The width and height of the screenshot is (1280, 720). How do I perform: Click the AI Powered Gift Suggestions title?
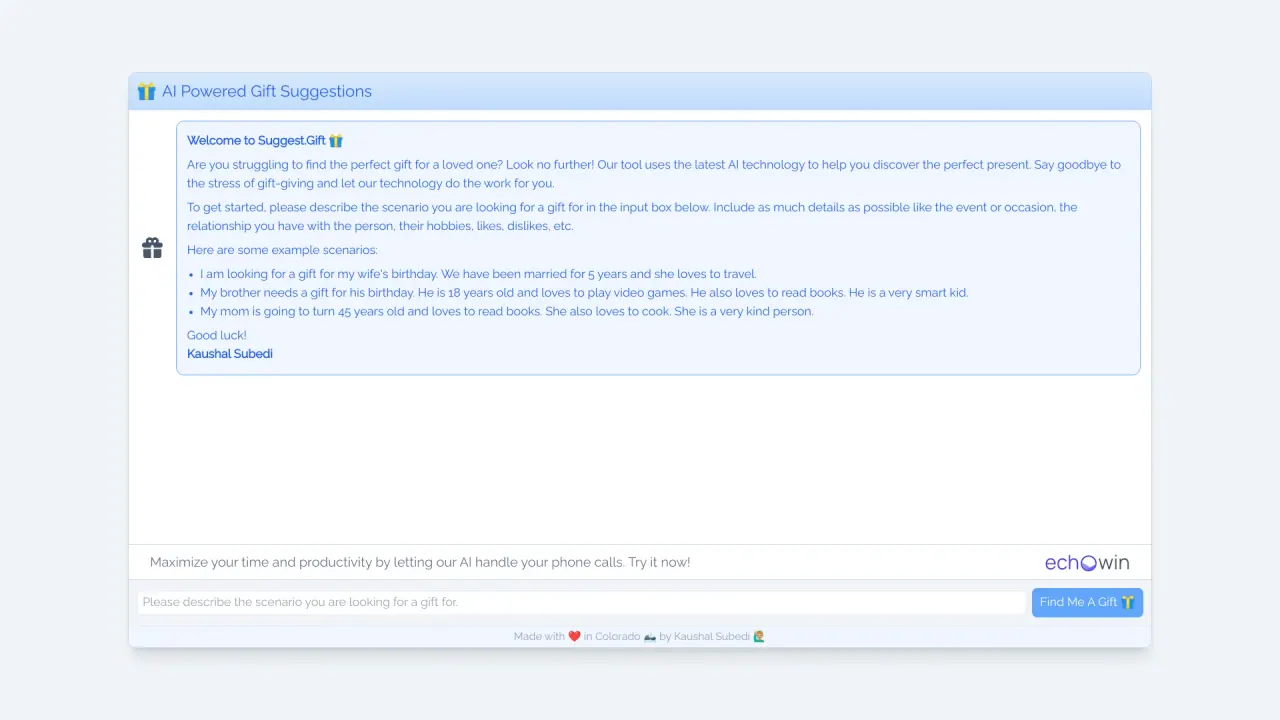pos(267,92)
